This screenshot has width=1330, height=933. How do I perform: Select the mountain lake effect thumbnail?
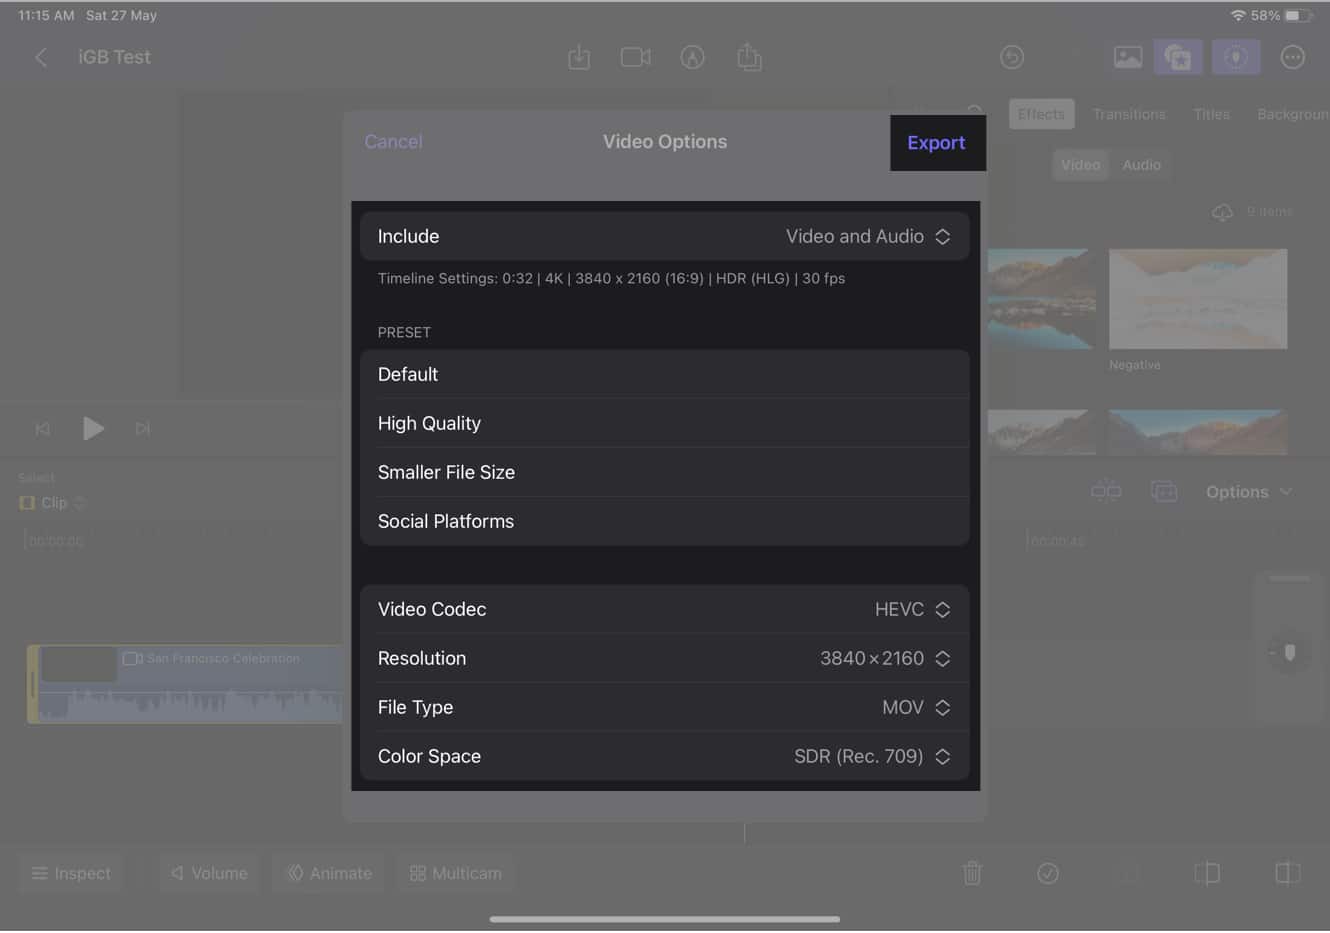1041,299
